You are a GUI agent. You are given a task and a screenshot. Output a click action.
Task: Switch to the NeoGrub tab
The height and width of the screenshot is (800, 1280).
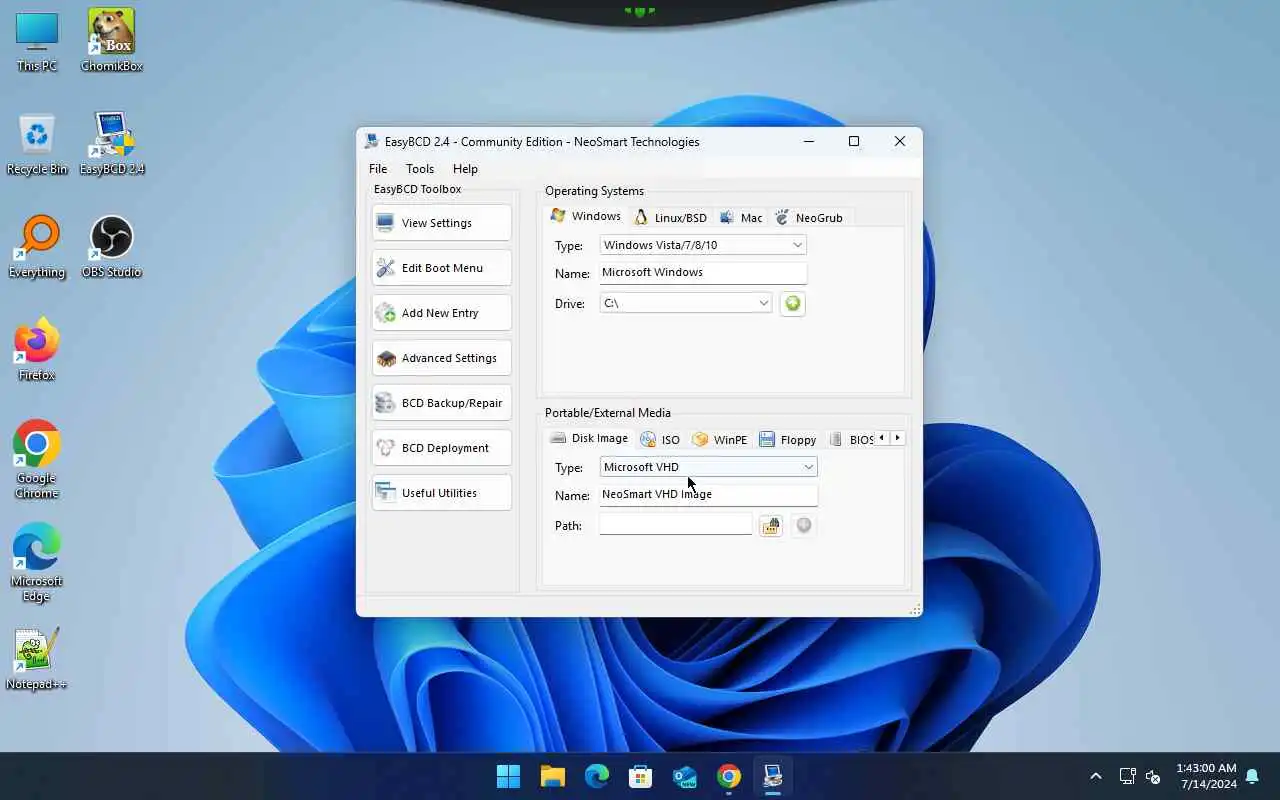click(x=809, y=217)
